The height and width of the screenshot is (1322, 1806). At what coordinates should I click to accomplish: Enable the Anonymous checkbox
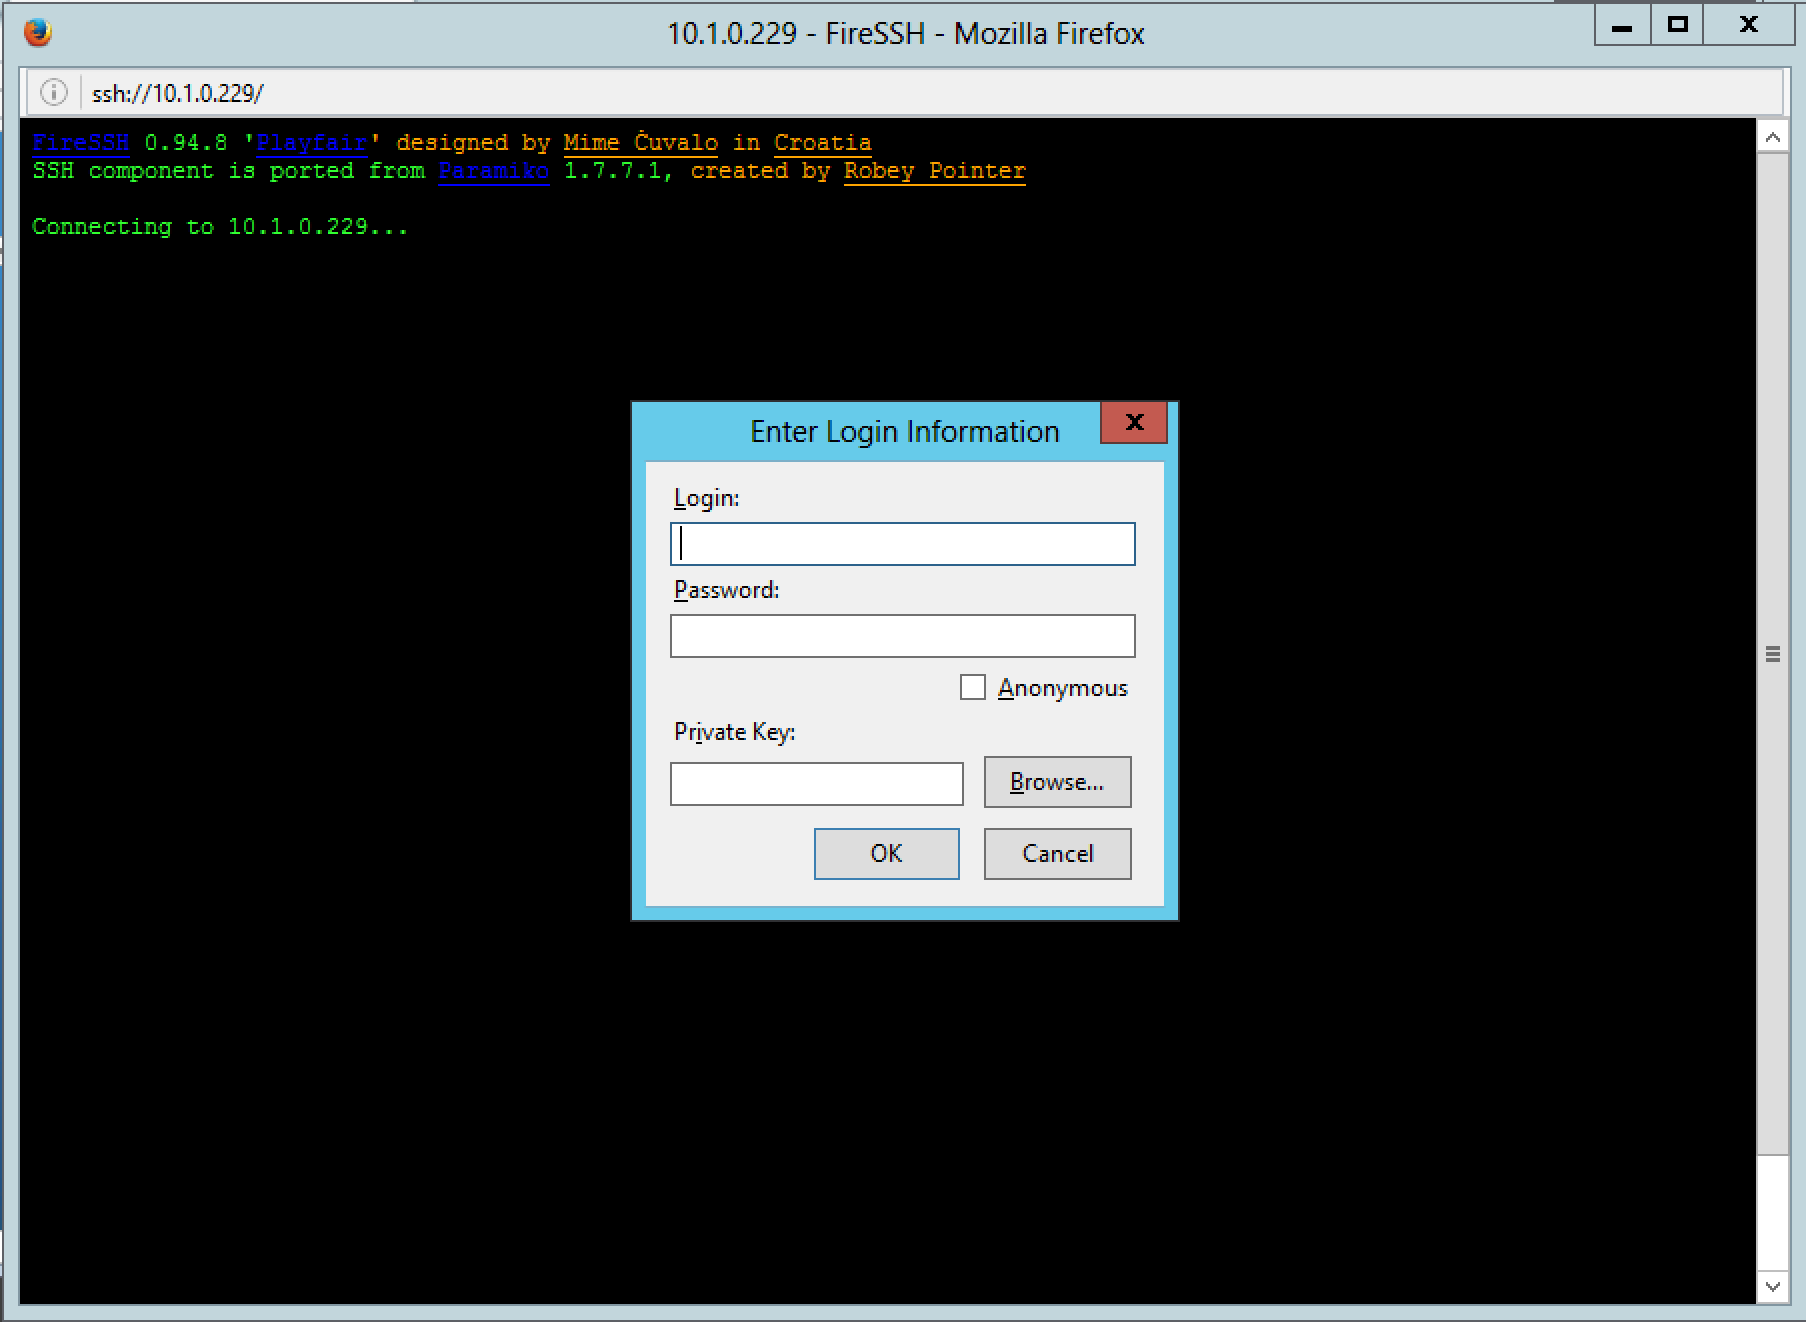click(972, 687)
